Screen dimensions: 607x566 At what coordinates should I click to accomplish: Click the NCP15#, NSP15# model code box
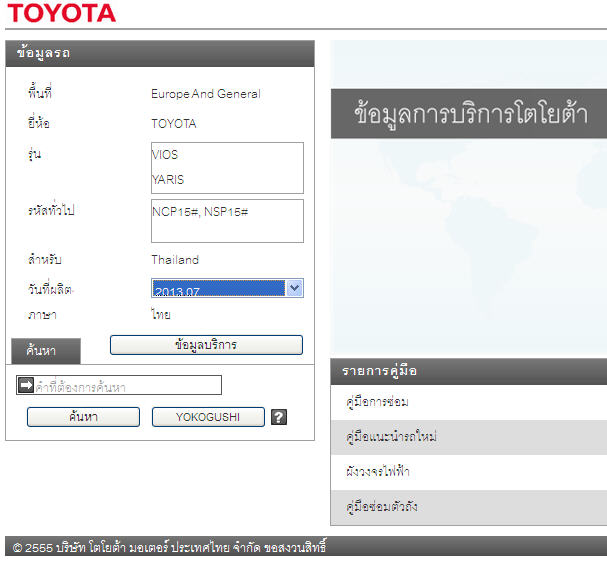point(227,221)
